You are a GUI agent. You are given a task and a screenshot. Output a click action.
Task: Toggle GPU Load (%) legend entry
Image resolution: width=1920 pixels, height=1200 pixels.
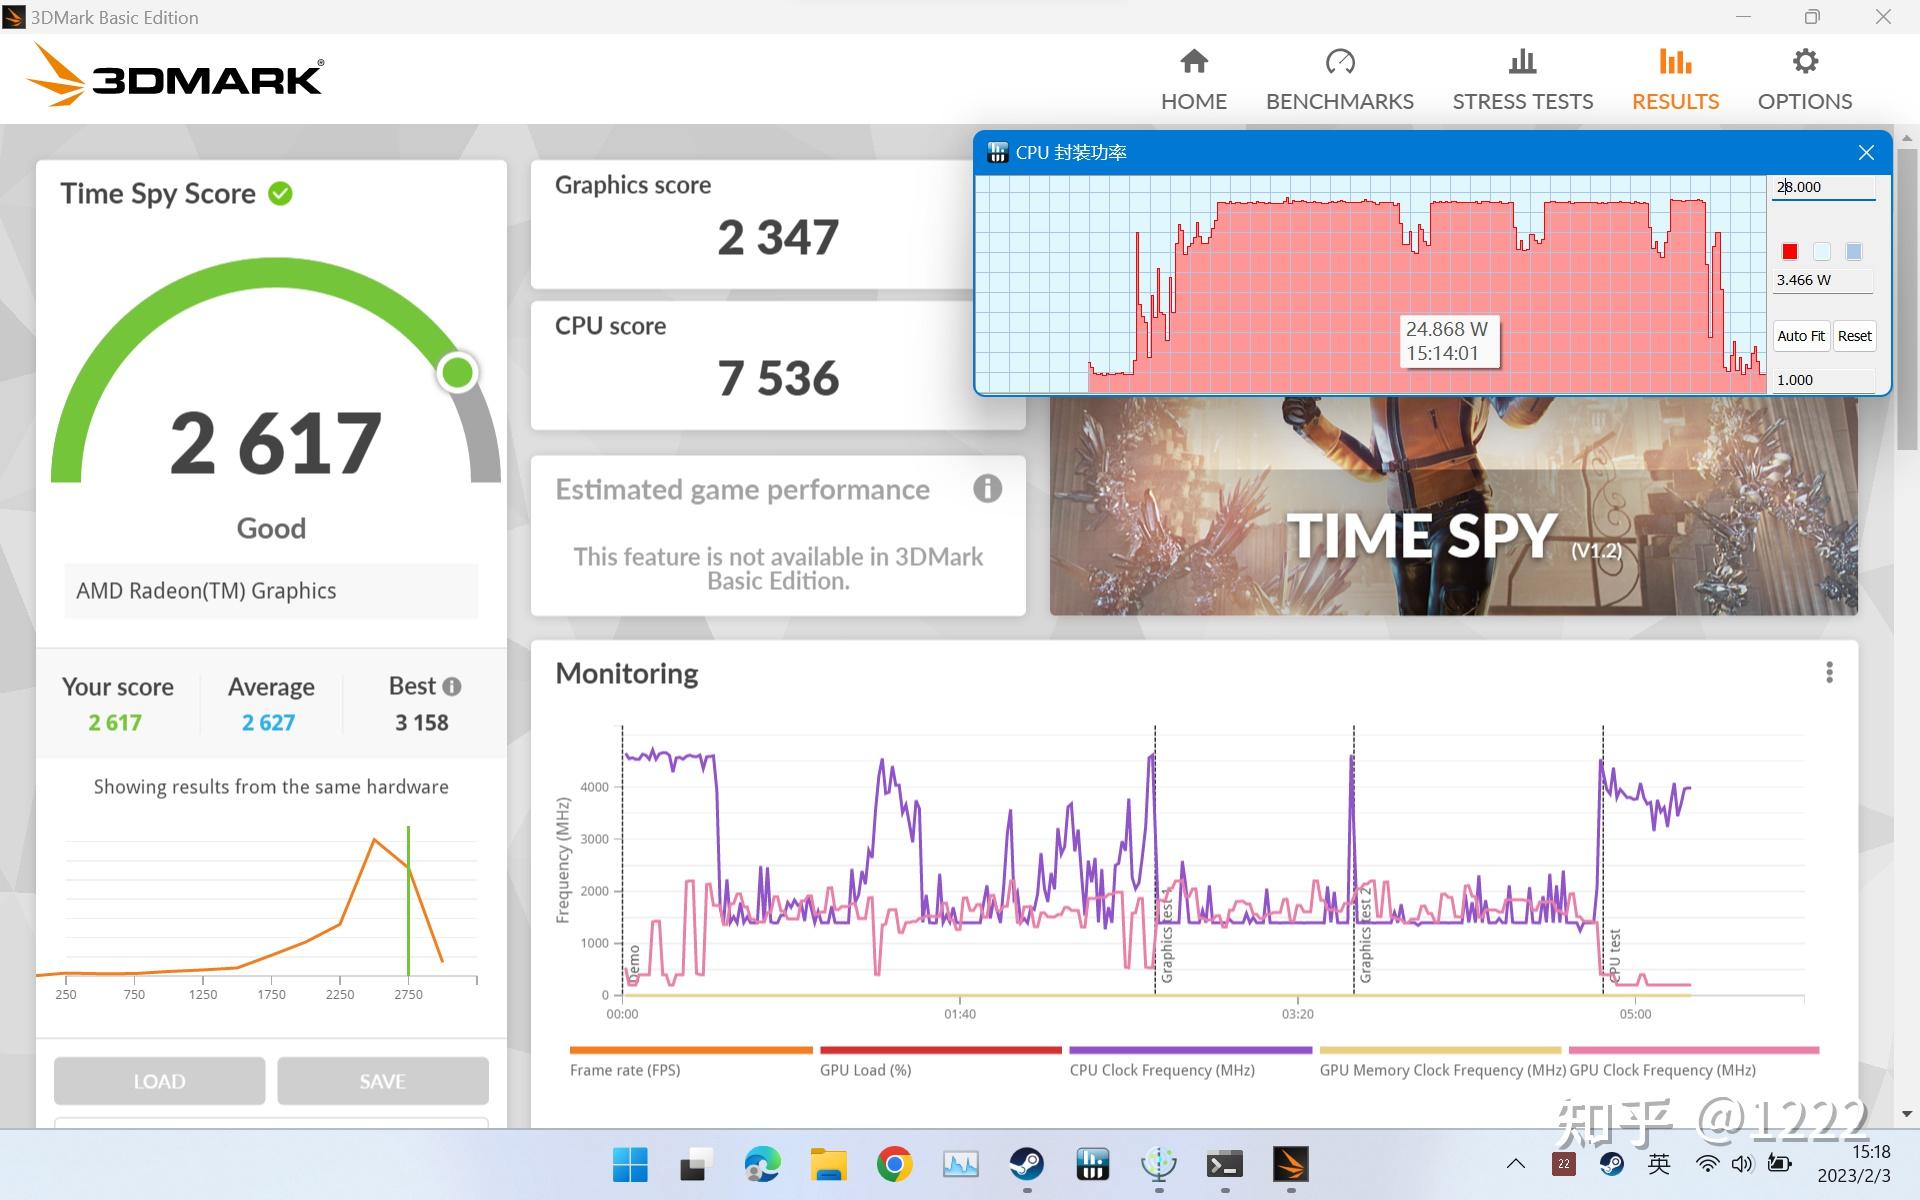[940, 1062]
